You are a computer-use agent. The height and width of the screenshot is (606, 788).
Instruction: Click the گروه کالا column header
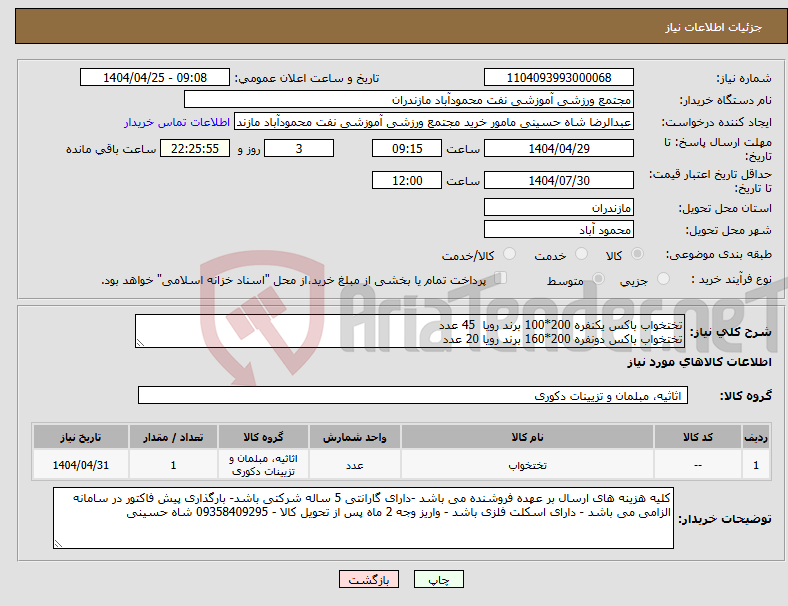[263, 437]
